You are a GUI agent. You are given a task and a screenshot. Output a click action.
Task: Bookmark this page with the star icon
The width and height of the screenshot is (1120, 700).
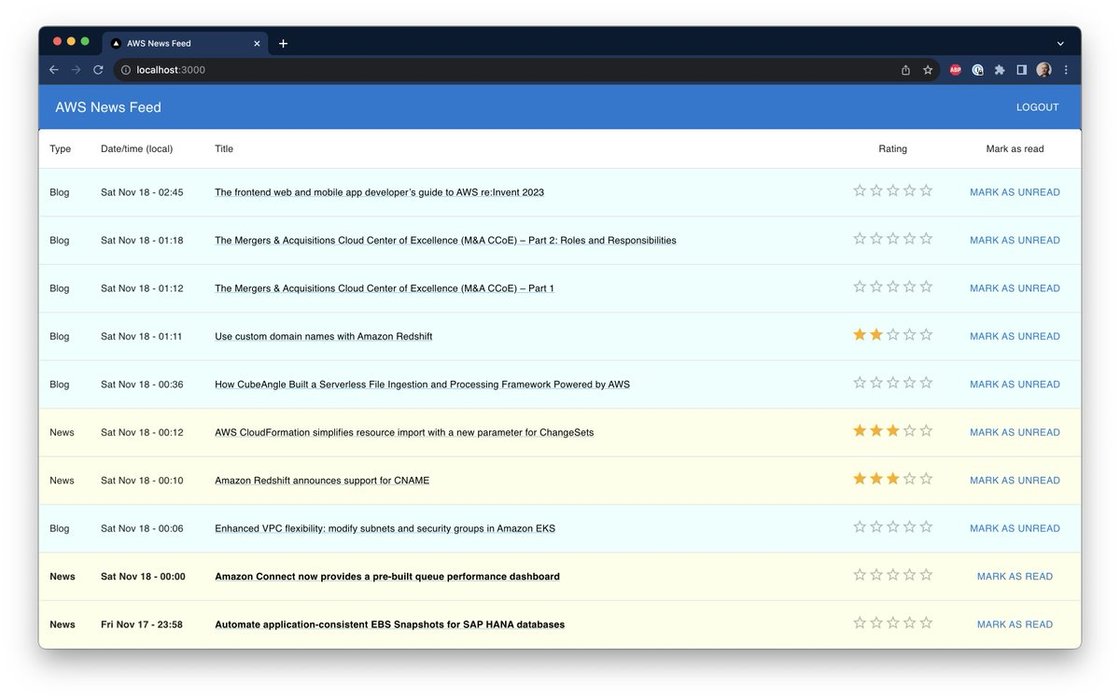928,70
